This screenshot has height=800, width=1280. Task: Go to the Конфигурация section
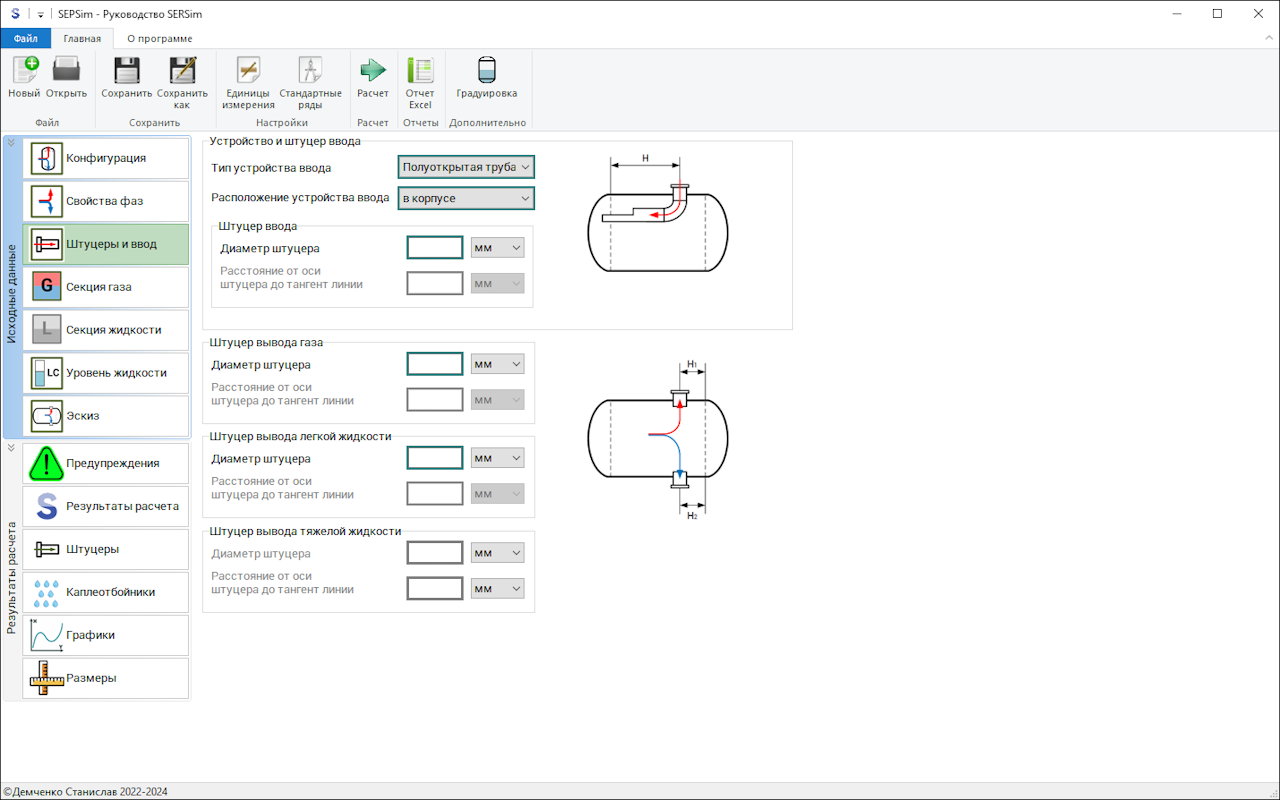click(x=106, y=158)
